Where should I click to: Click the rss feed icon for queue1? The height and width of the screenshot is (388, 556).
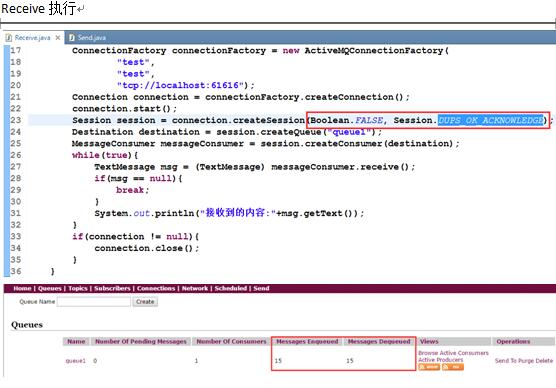(x=453, y=367)
